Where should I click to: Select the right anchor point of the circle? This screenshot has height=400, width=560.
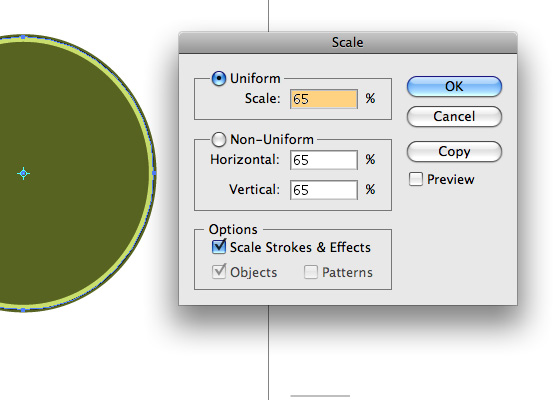click(154, 173)
